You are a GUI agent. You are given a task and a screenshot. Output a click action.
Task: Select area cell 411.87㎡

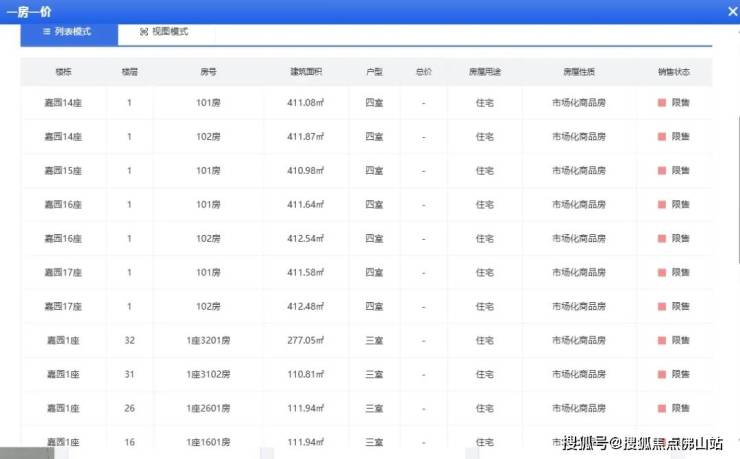click(x=305, y=136)
